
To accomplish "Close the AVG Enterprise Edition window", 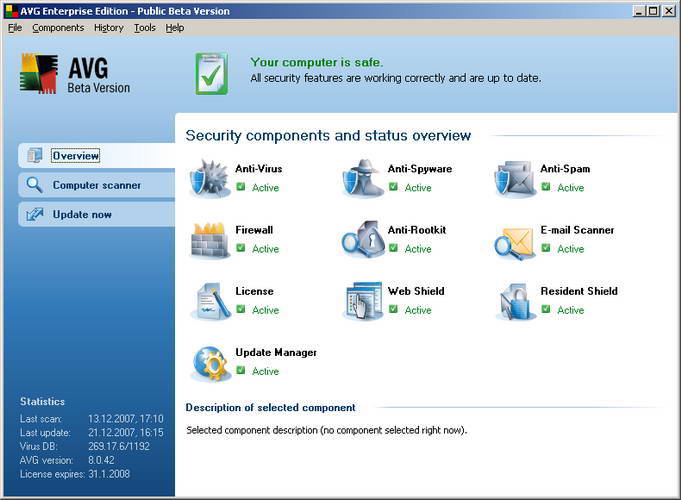I will click(x=668, y=11).
